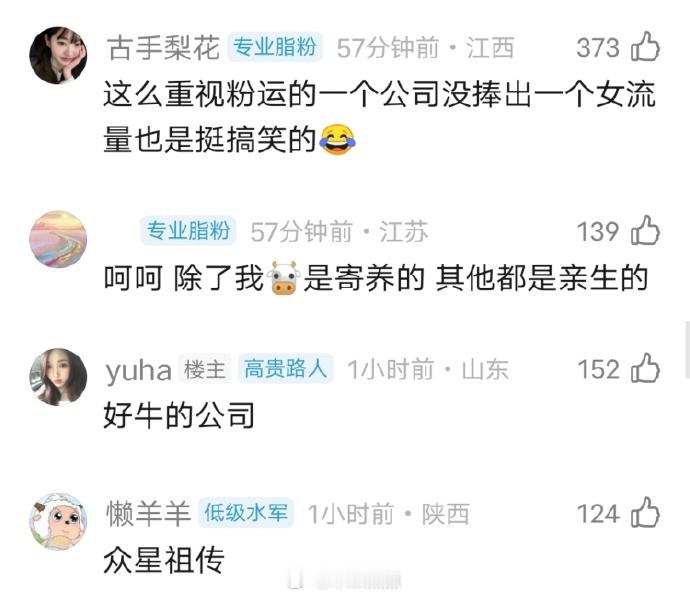Screen dimensions: 690x597
Task: Click the comment text 众星祖传
Action: point(164,560)
